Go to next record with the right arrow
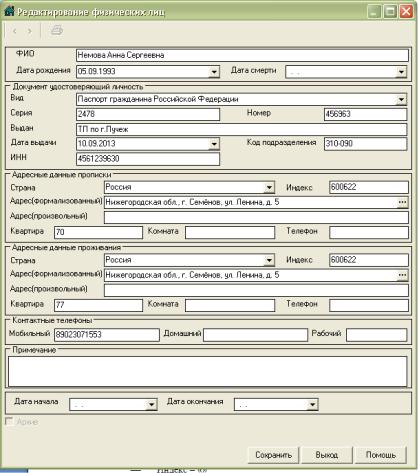 (x=30, y=31)
